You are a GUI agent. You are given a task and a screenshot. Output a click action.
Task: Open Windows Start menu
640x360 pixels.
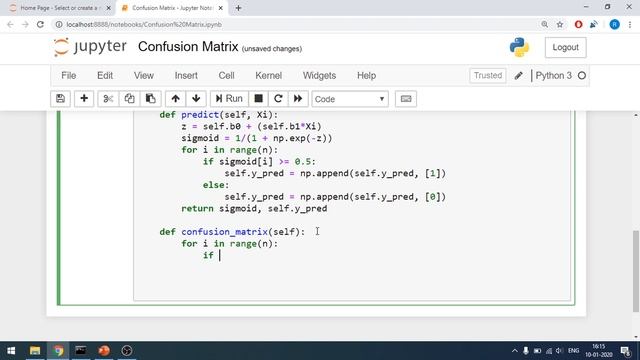pos(11,351)
